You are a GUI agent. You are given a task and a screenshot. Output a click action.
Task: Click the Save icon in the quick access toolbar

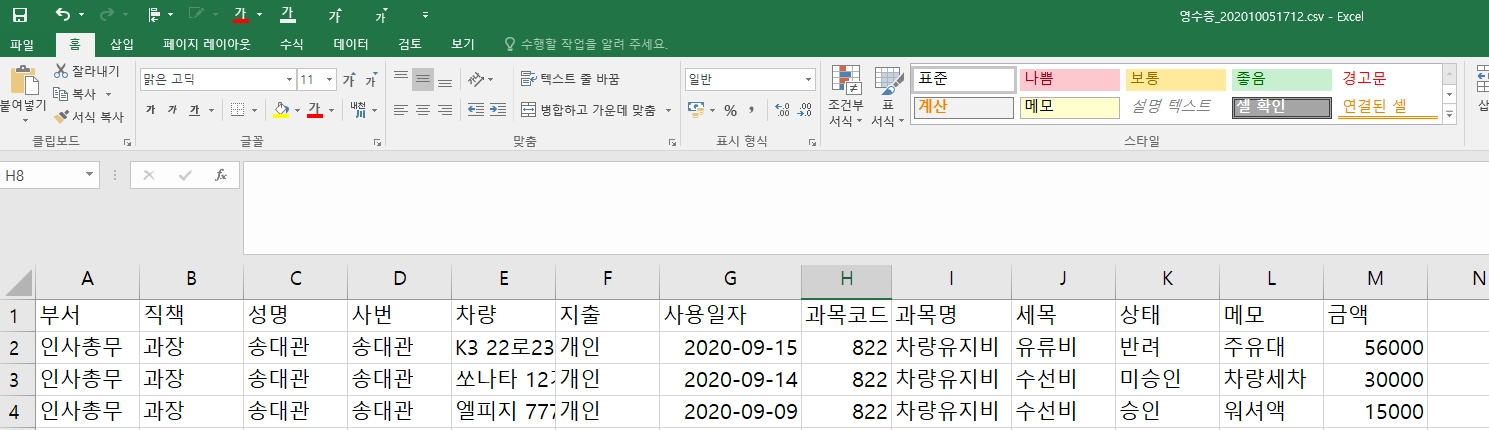coord(19,15)
